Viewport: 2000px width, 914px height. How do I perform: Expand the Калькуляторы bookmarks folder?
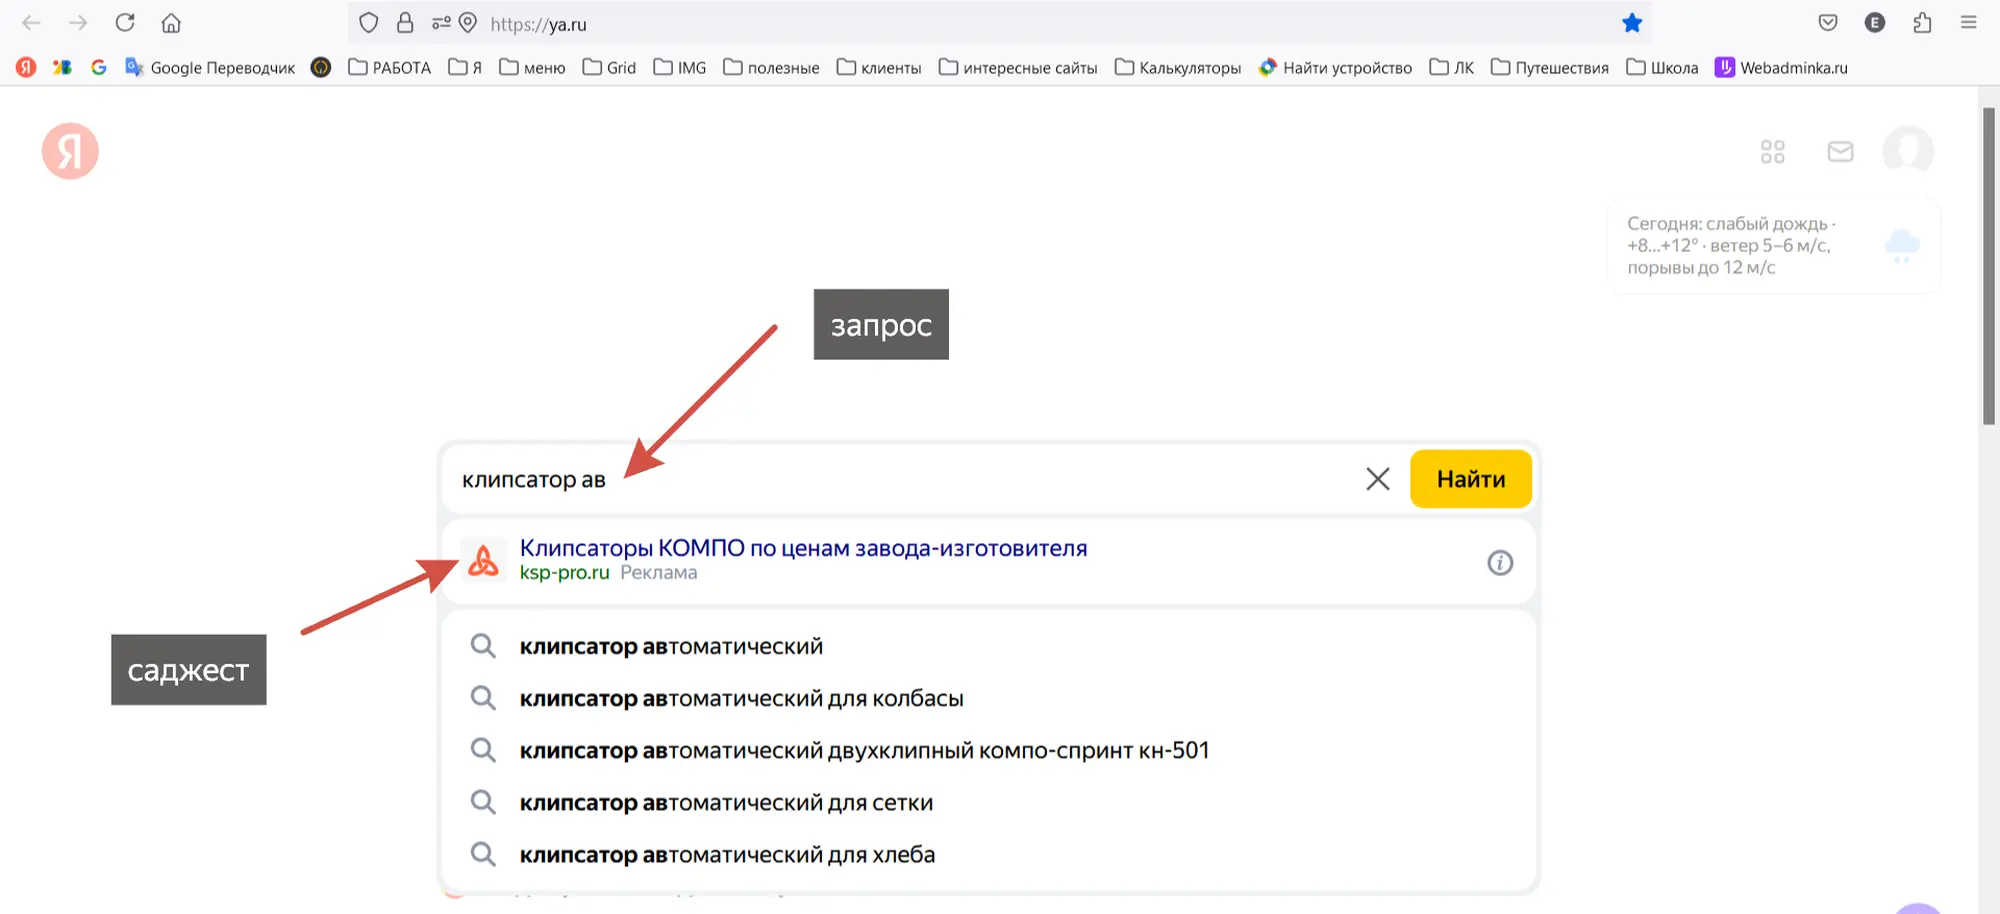click(x=1178, y=68)
